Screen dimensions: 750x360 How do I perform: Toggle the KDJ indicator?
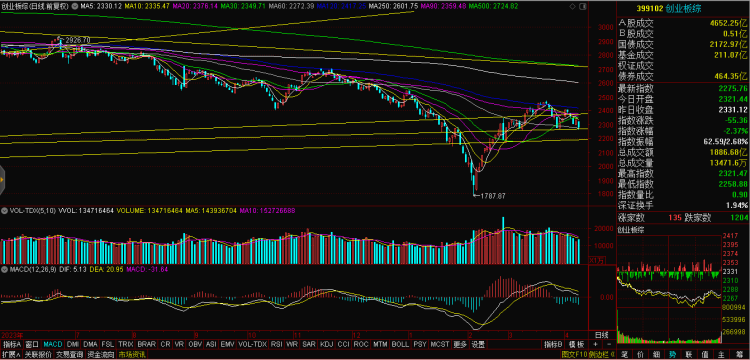[x=326, y=344]
